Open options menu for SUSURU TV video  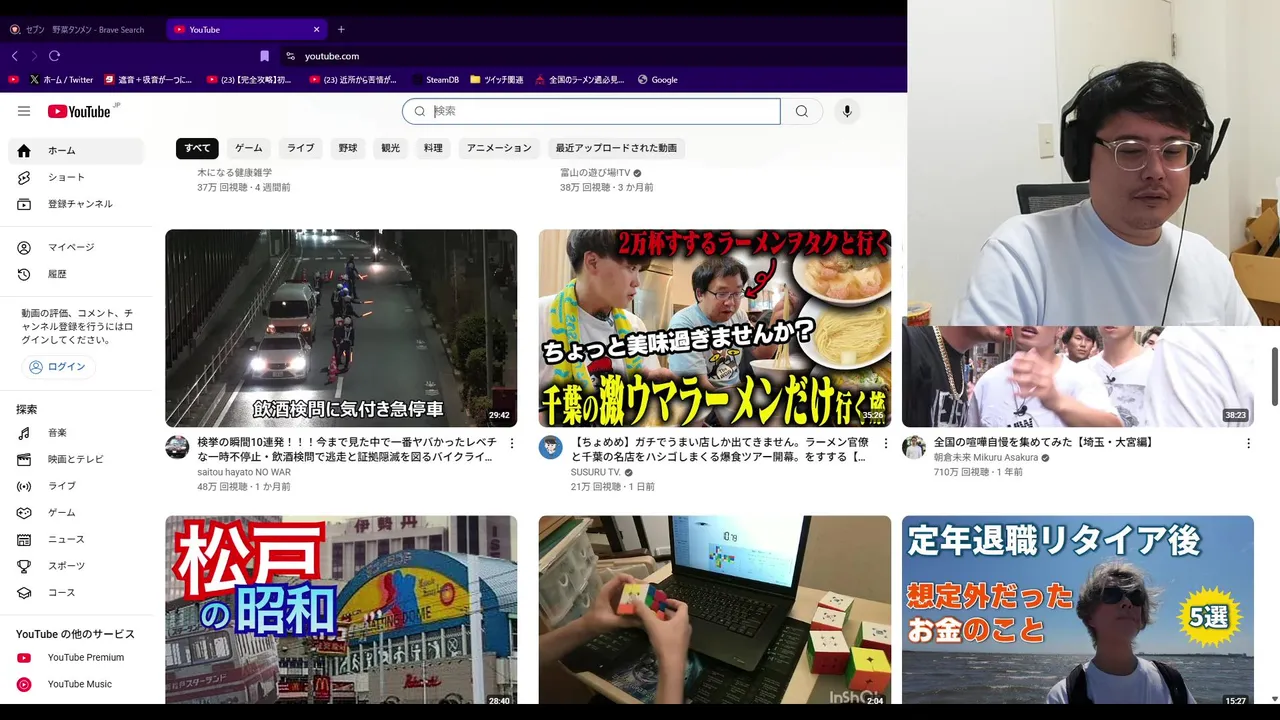(885, 443)
